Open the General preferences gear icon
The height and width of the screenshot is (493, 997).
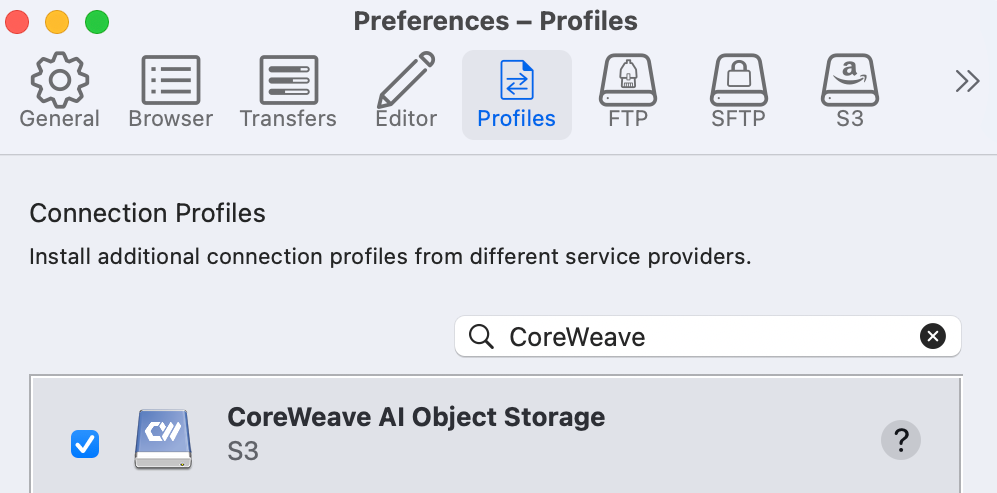point(60,80)
